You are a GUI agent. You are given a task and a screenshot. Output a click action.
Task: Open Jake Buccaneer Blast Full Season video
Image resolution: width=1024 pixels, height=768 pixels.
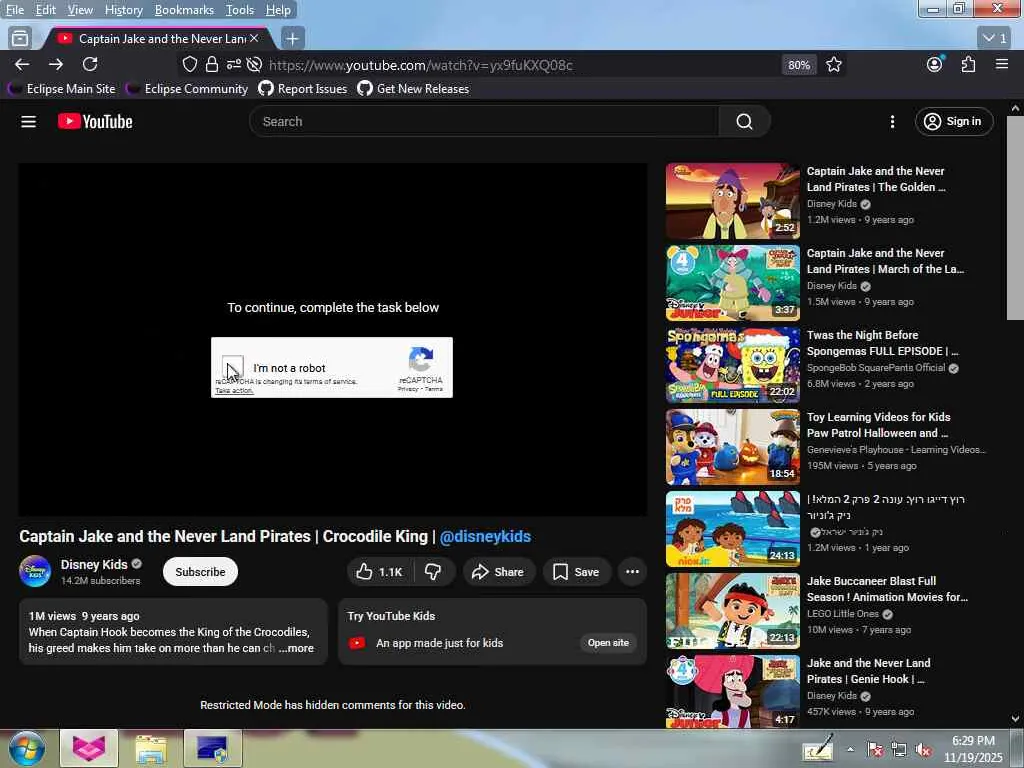coord(887,589)
